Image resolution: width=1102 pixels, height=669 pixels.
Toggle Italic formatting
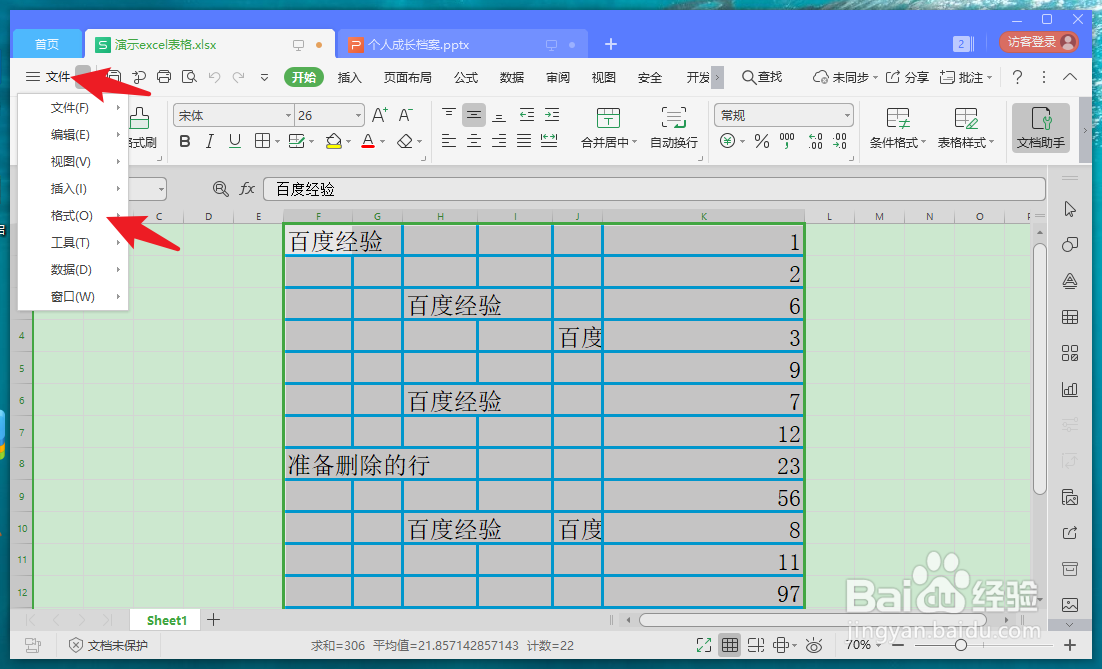[209, 141]
